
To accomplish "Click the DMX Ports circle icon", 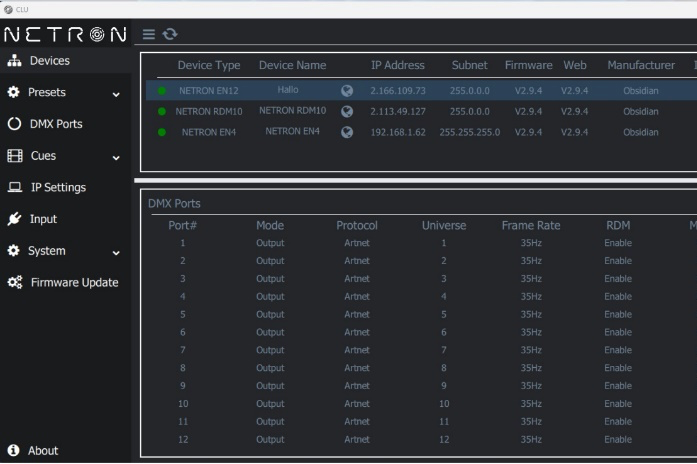I will pos(14,124).
